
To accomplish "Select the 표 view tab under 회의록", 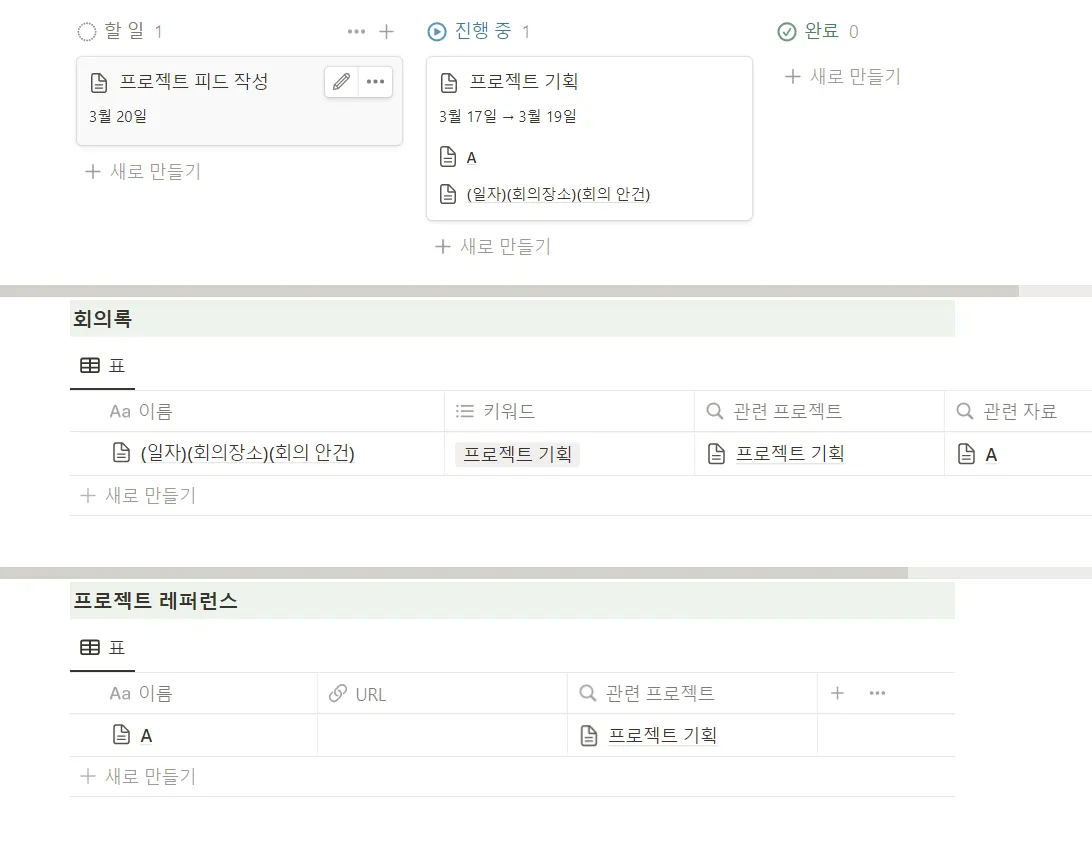I will coord(102,366).
